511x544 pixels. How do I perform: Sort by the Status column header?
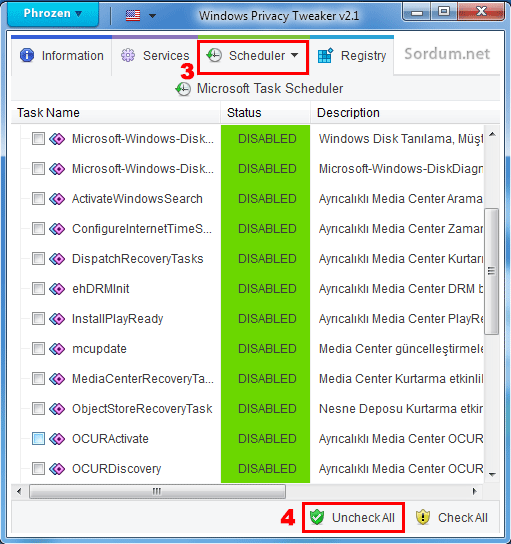coord(265,113)
